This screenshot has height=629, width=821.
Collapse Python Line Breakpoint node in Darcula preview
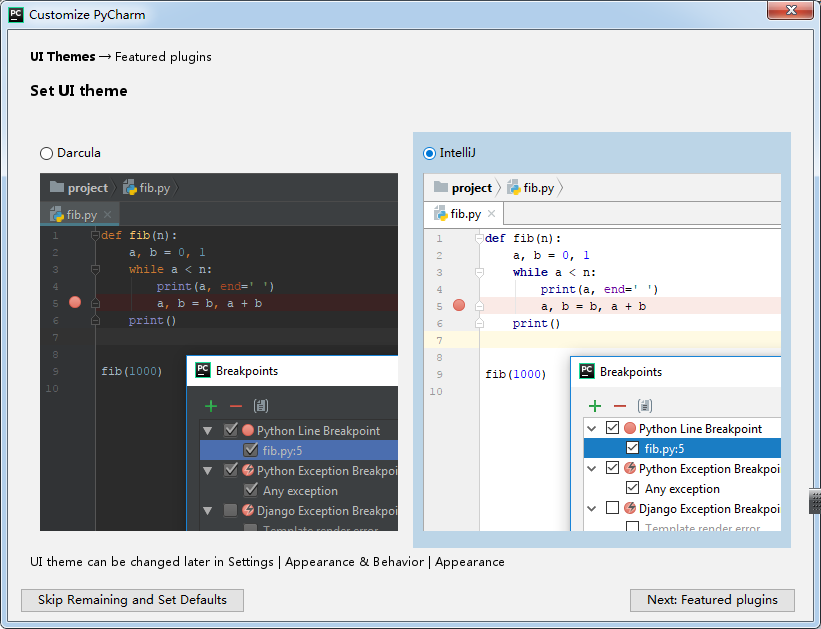(x=208, y=431)
